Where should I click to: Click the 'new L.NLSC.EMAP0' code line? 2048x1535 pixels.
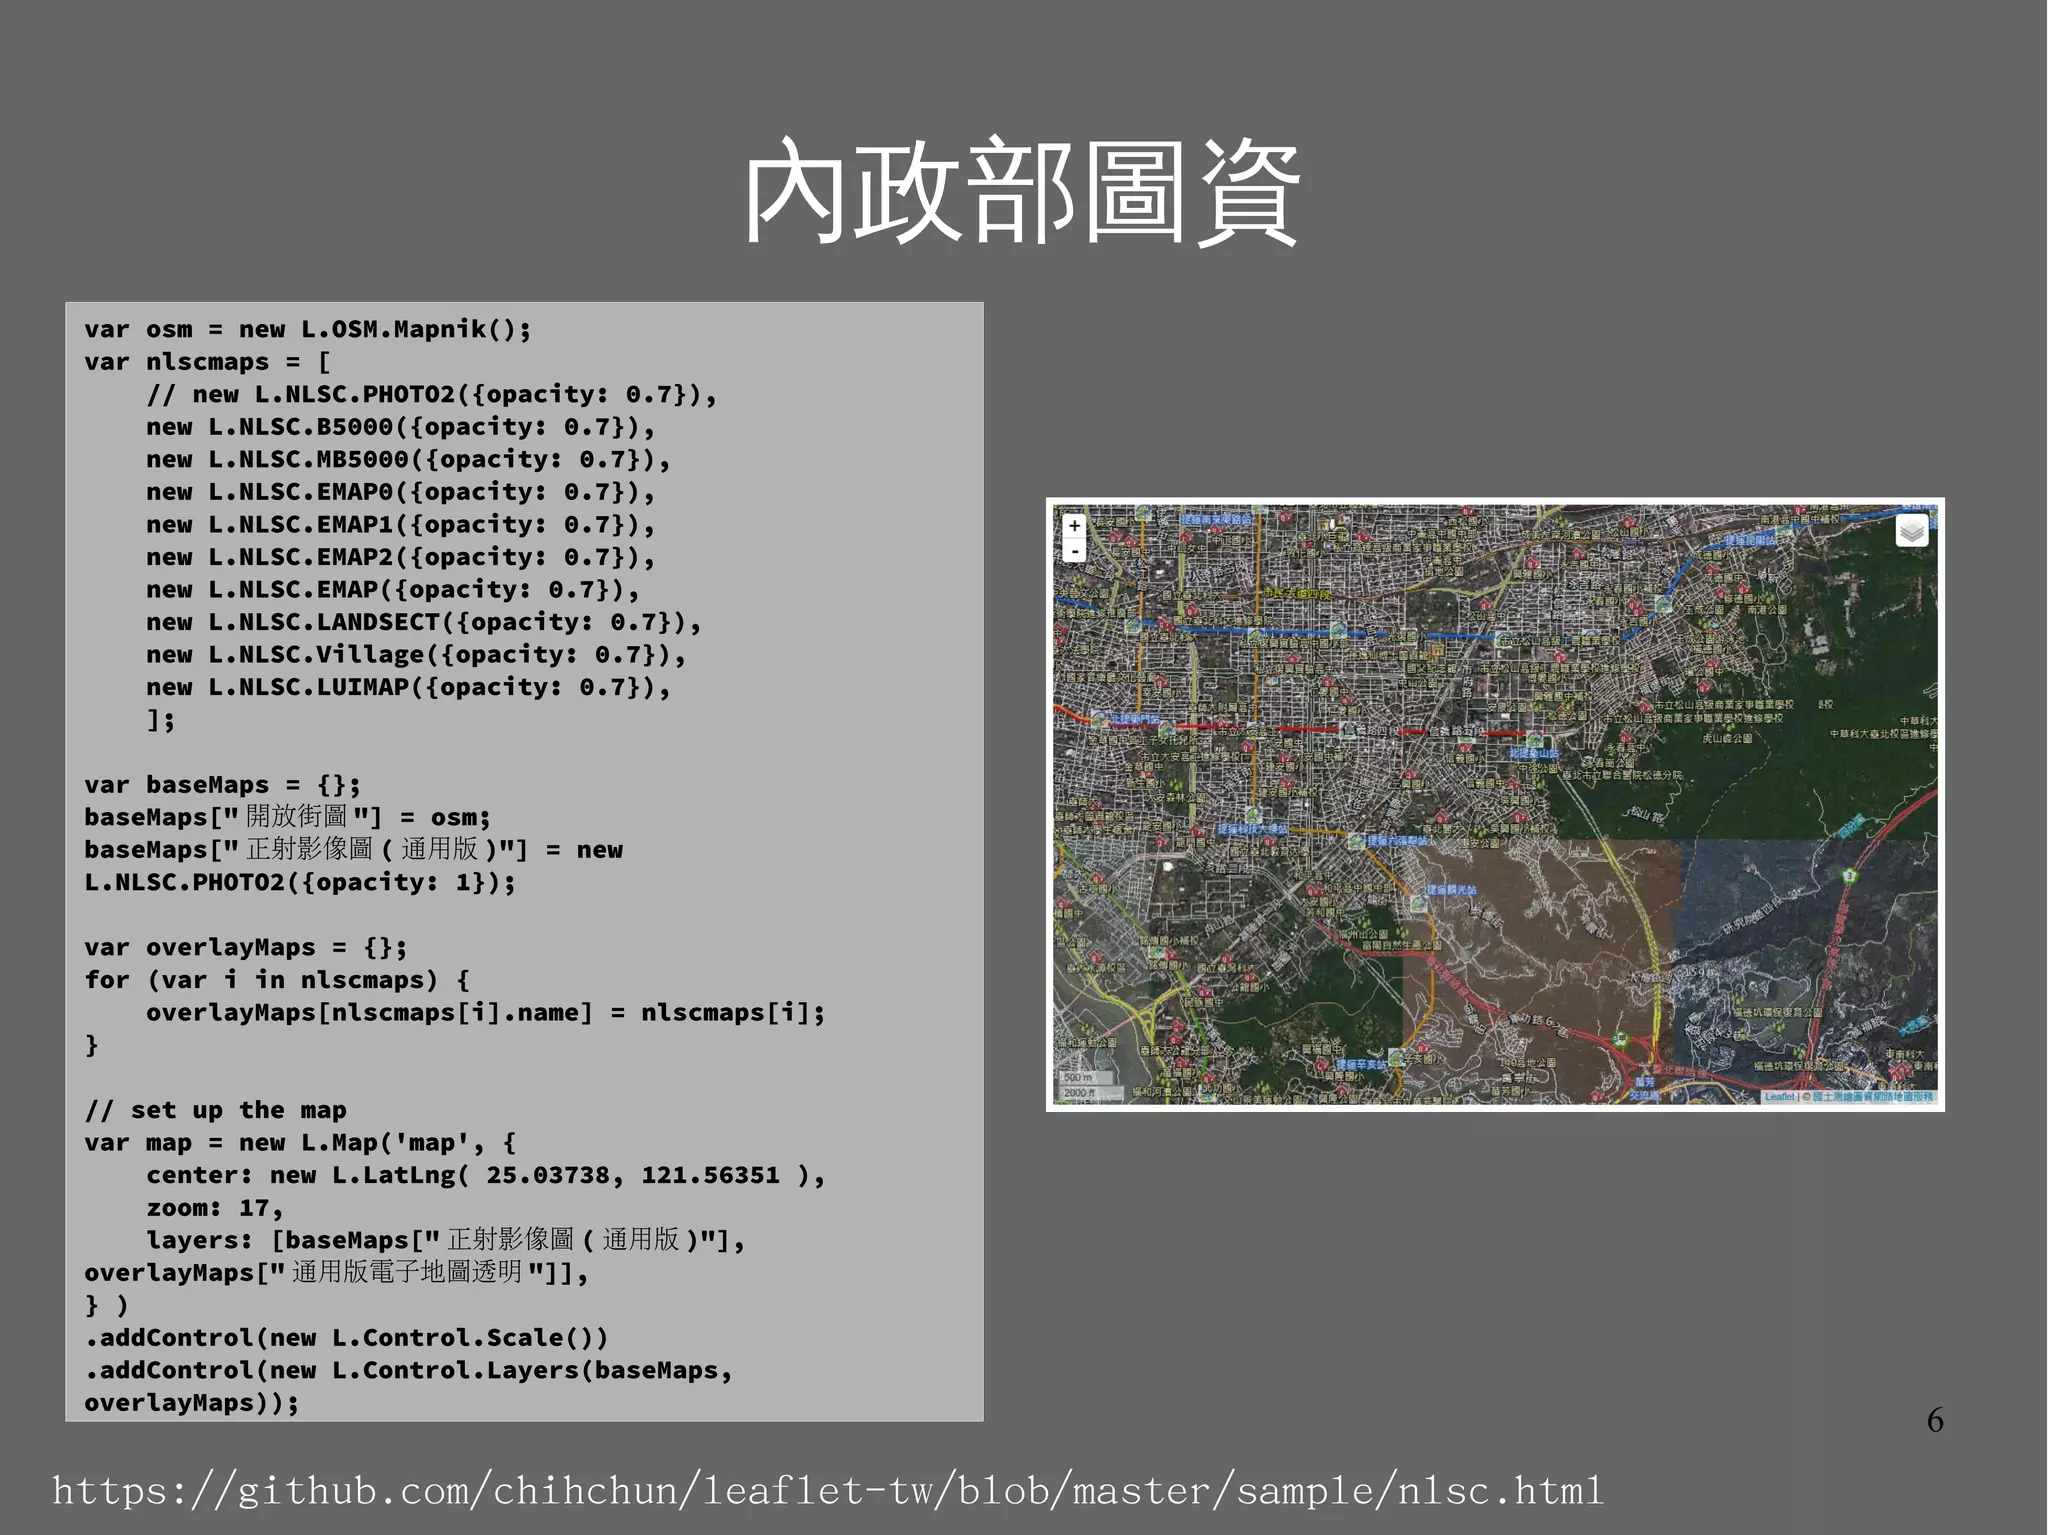click(x=401, y=492)
